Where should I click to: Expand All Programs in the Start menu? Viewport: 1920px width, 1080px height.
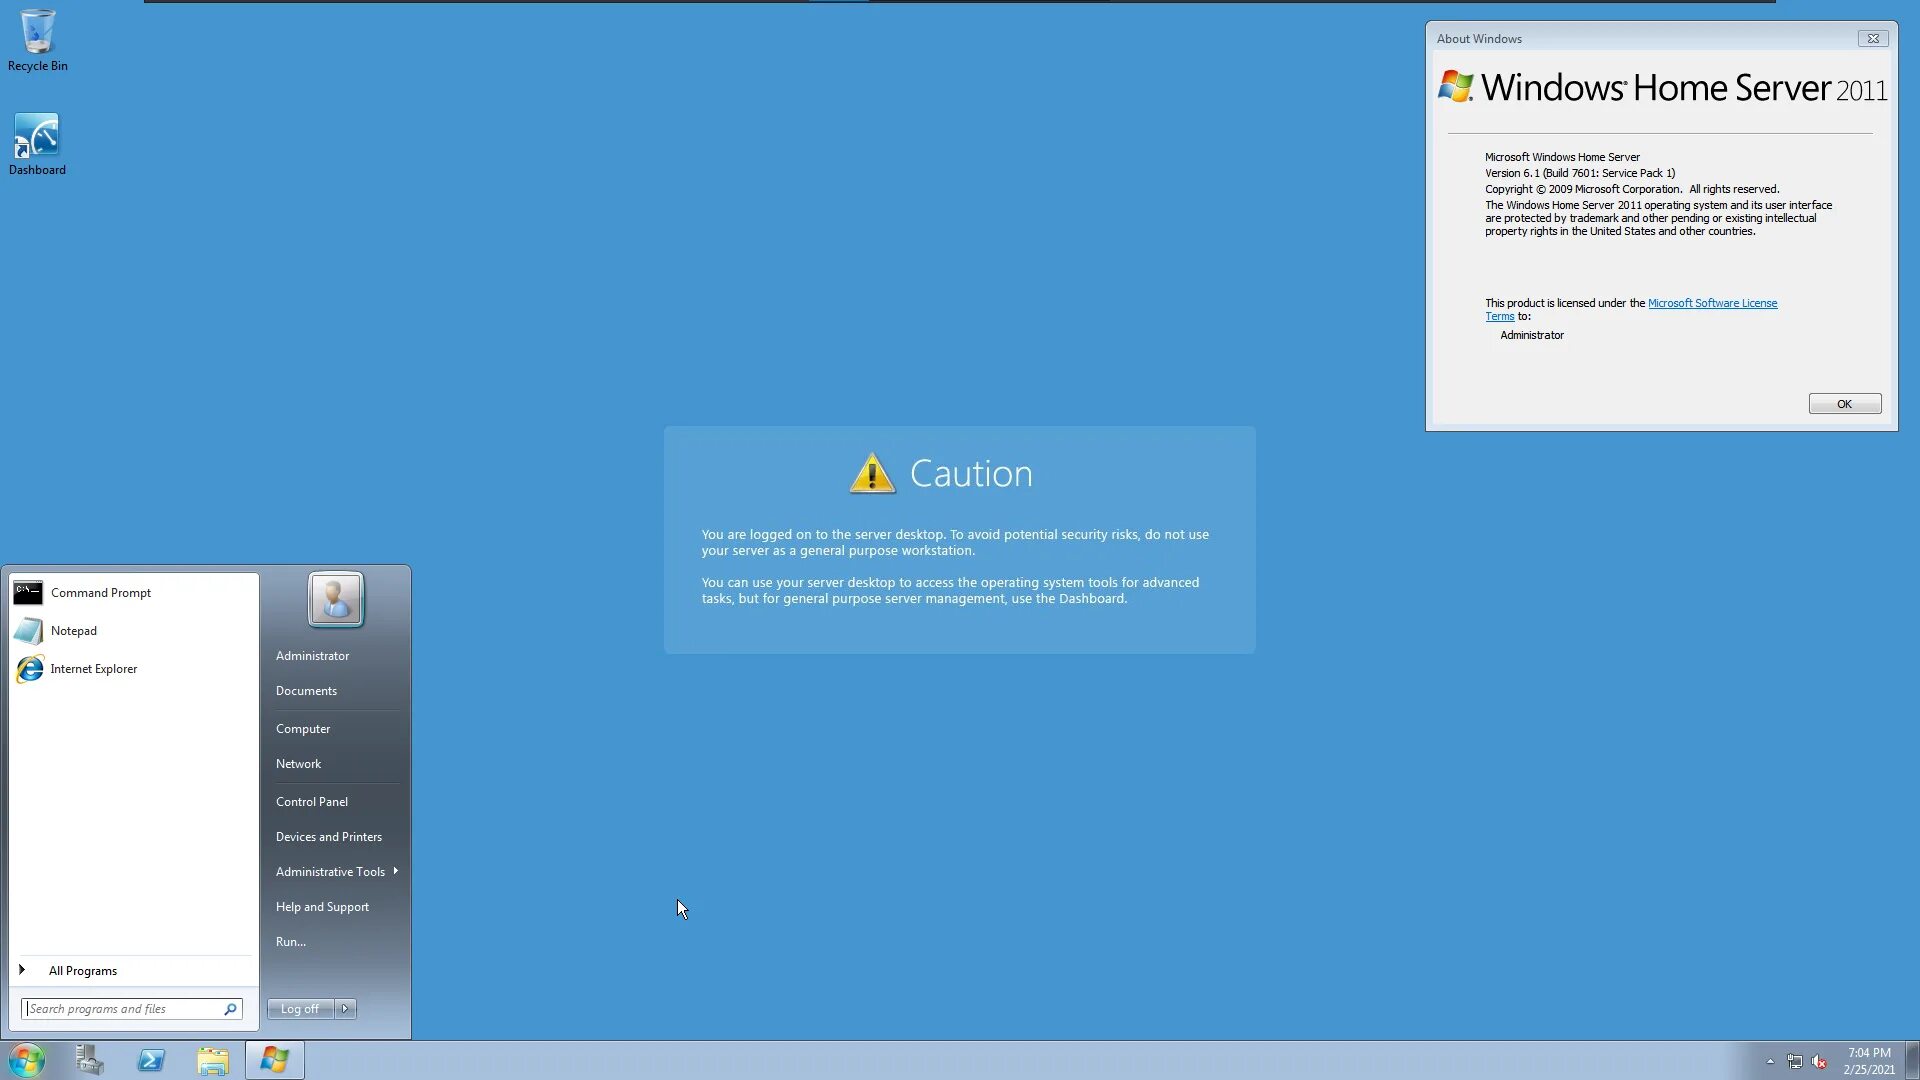(x=83, y=970)
